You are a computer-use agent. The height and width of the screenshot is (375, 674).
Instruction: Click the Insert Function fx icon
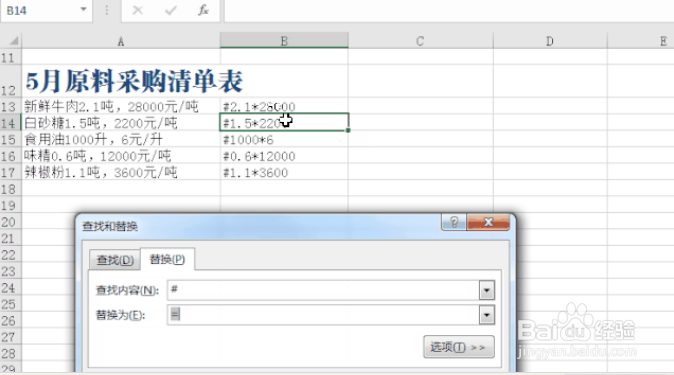pos(203,10)
